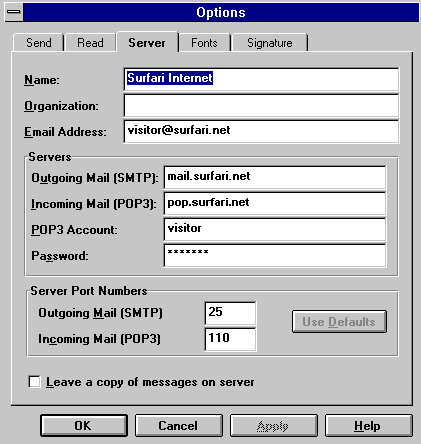421x444 pixels.
Task: Switch to the Send tab
Action: tap(38, 43)
